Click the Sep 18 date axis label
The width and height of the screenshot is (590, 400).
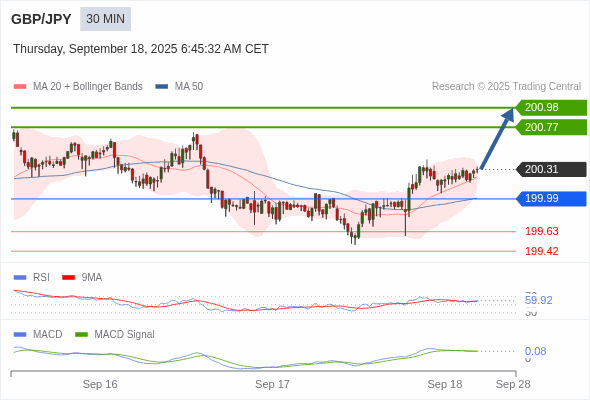pyautogui.click(x=445, y=384)
